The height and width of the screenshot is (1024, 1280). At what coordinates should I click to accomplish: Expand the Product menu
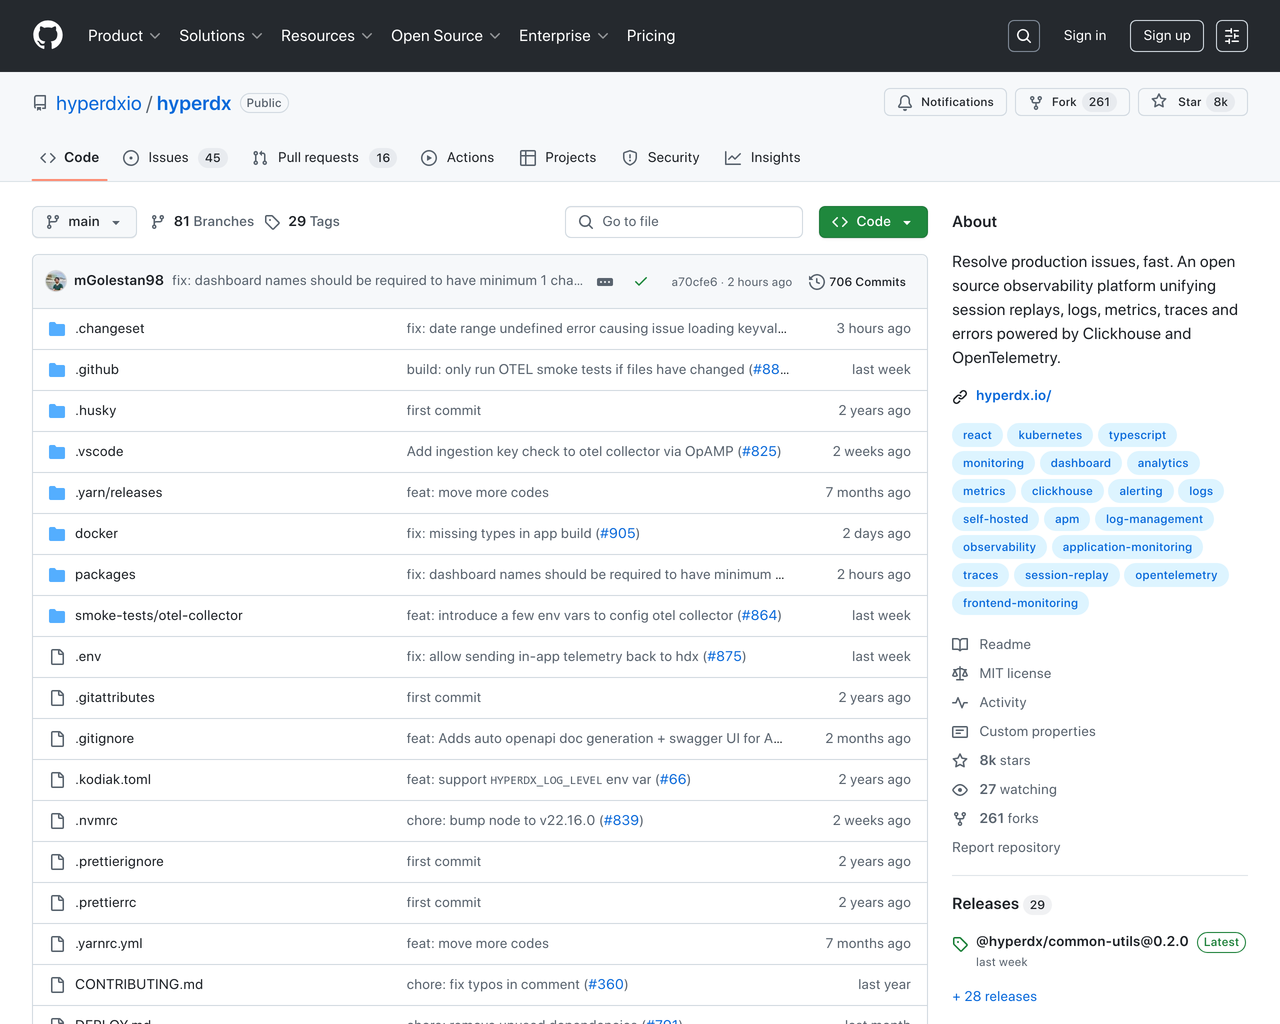point(124,36)
